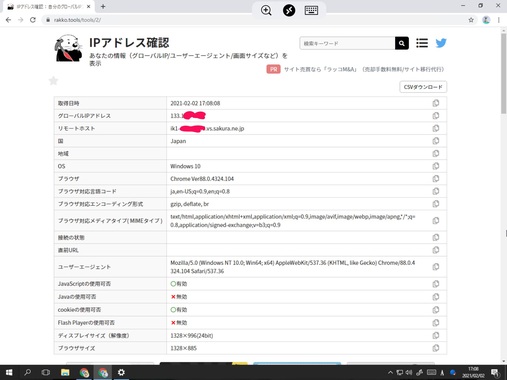Select the gzip, deflate, br text
This screenshot has height=380, width=507.
tap(189, 204)
